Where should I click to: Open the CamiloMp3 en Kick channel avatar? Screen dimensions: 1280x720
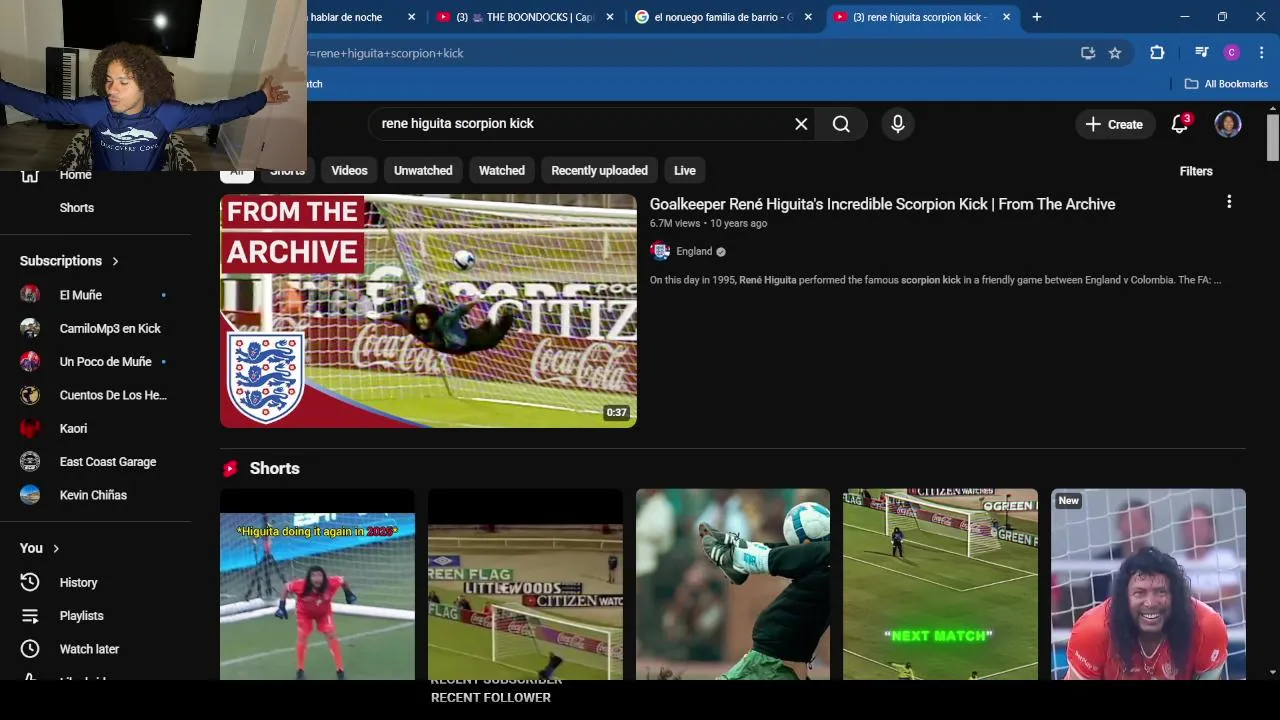(x=30, y=328)
